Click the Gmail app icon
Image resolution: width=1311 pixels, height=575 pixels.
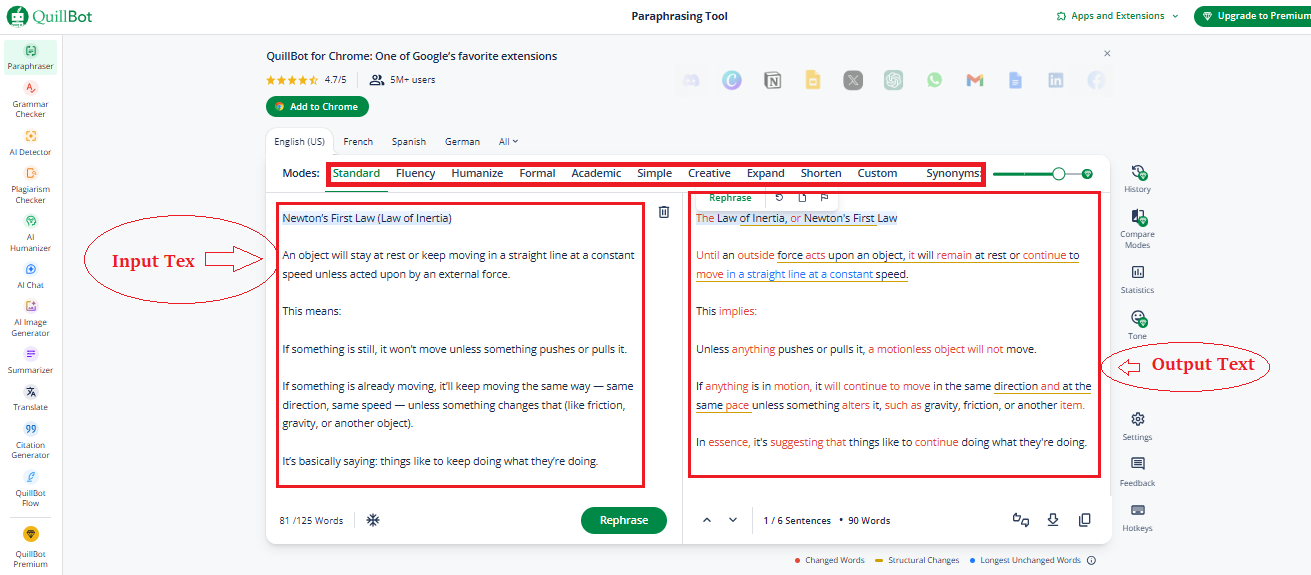(x=975, y=80)
